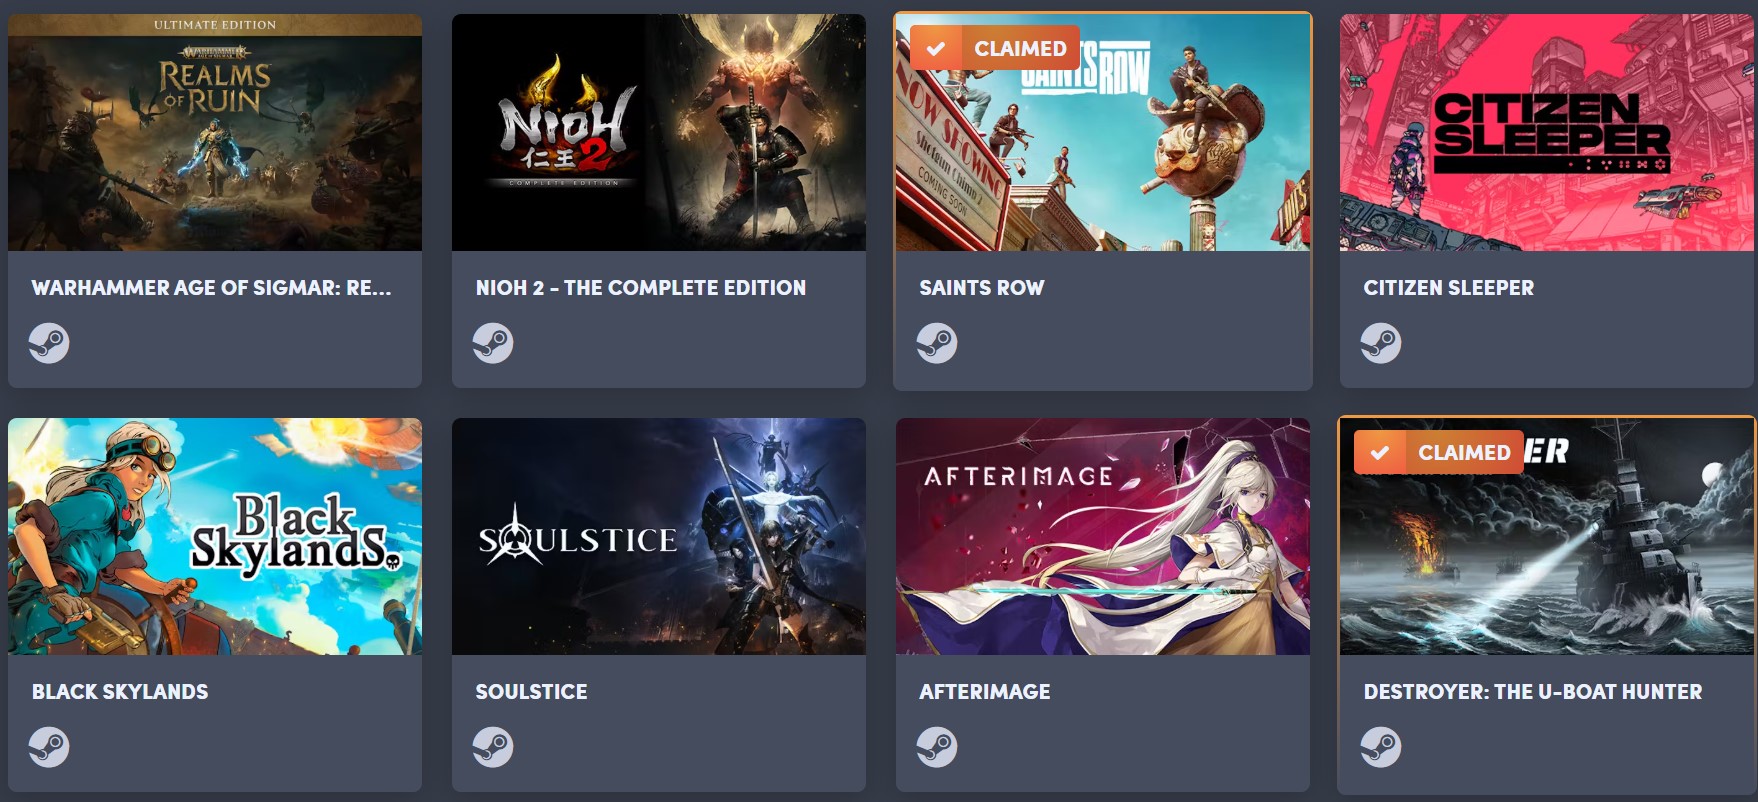The width and height of the screenshot is (1758, 802).
Task: Click Steam icon under Destroyer: The U-Boat Hunter
Action: [1381, 747]
